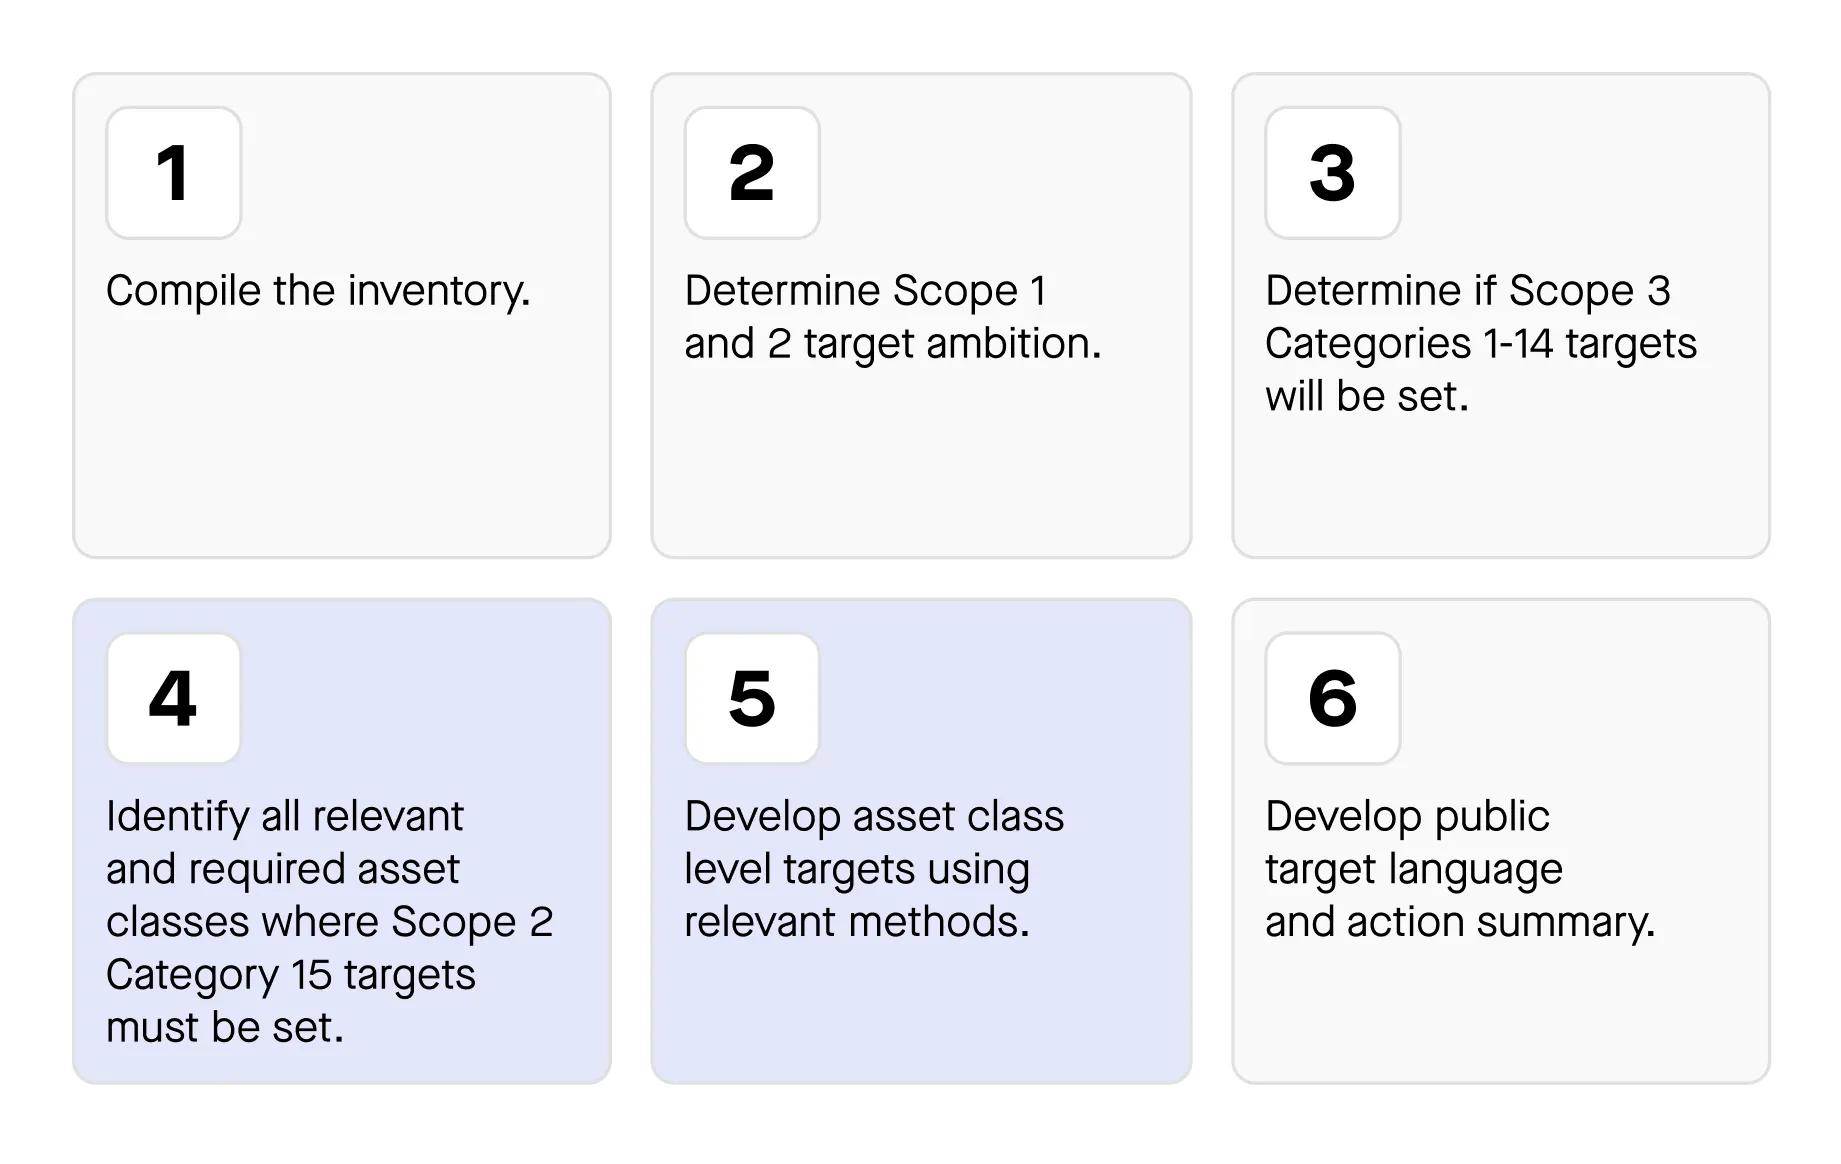Viewport: 1841px width, 1164px height.
Task: Click the number 2 badge
Action: 752,173
